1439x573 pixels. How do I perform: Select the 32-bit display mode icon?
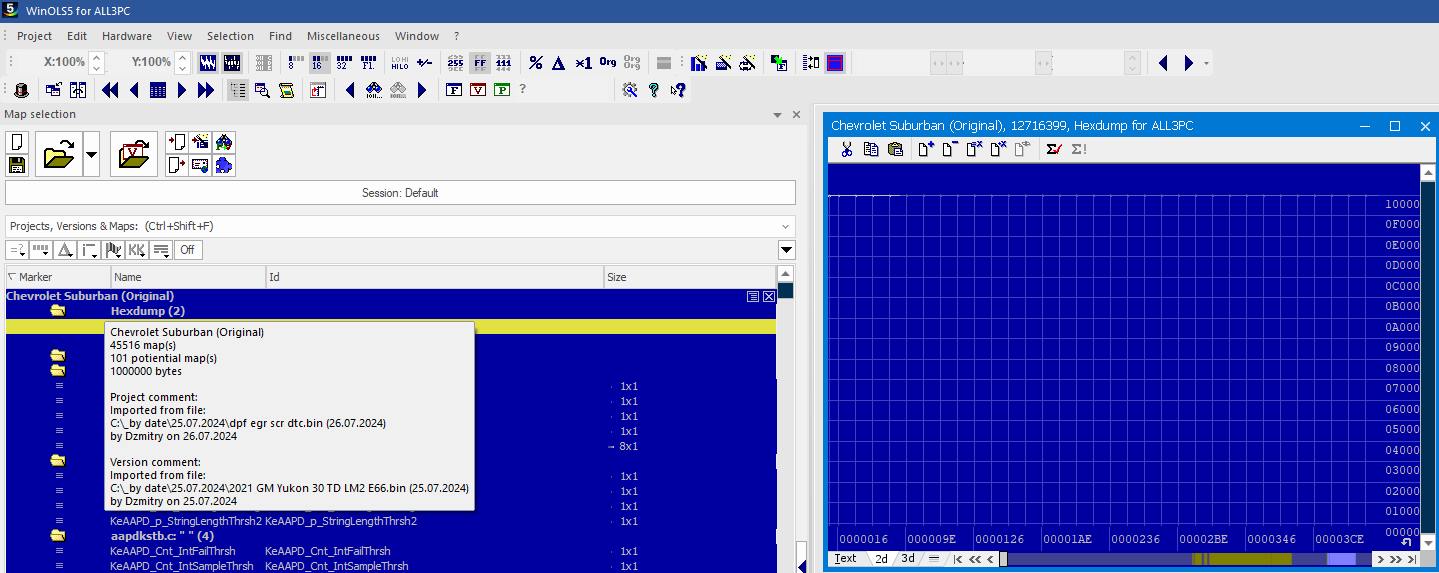pyautogui.click(x=343, y=62)
